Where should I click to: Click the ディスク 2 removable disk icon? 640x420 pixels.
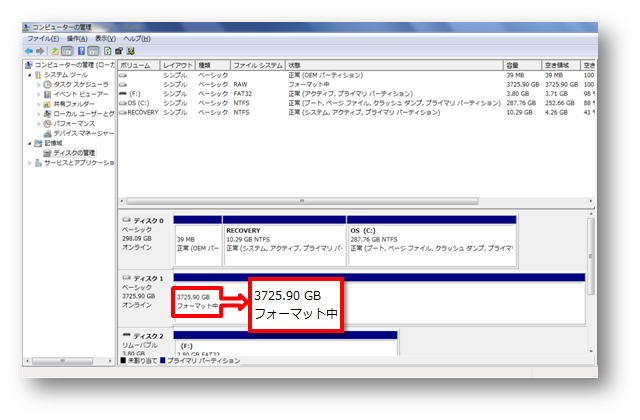(127, 335)
